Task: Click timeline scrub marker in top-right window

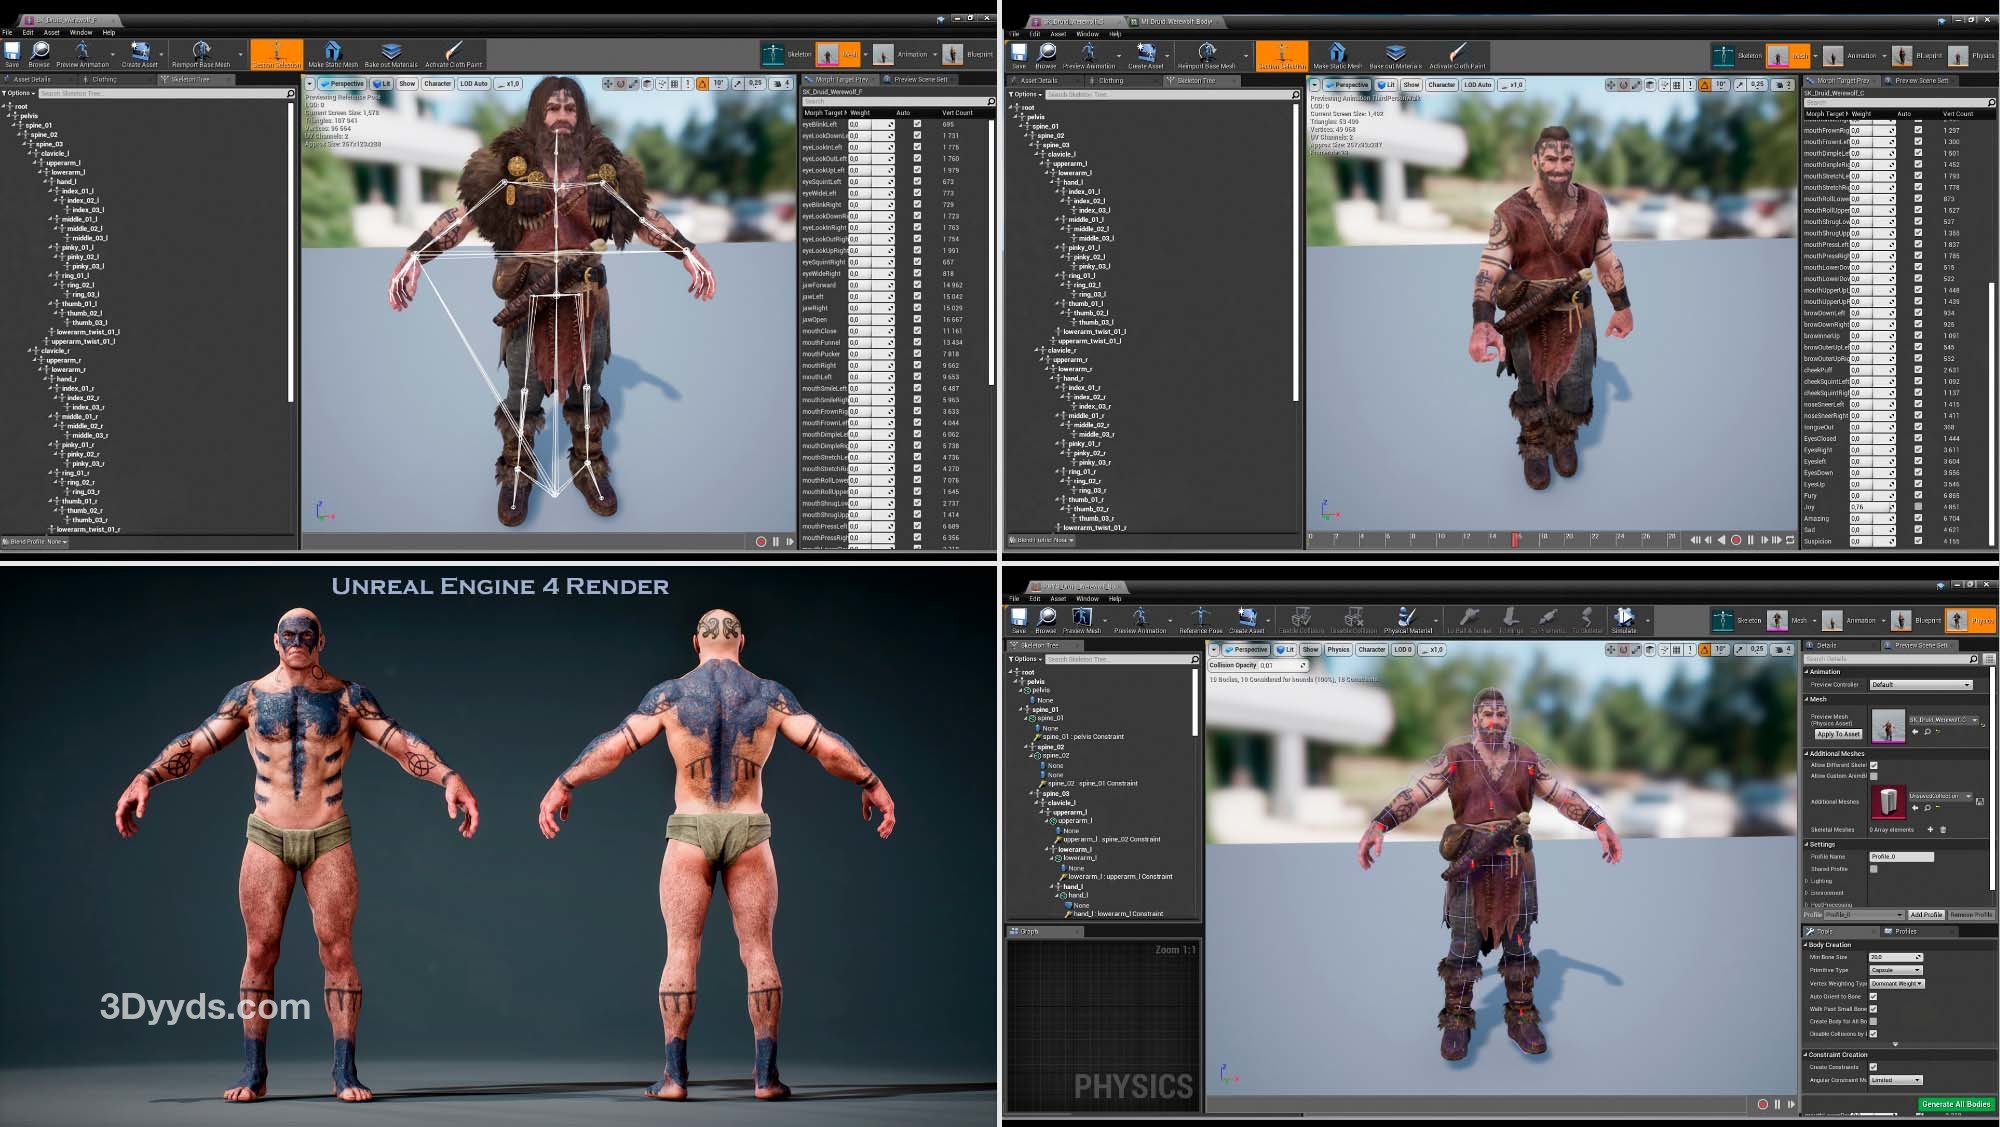Action: click(1515, 539)
